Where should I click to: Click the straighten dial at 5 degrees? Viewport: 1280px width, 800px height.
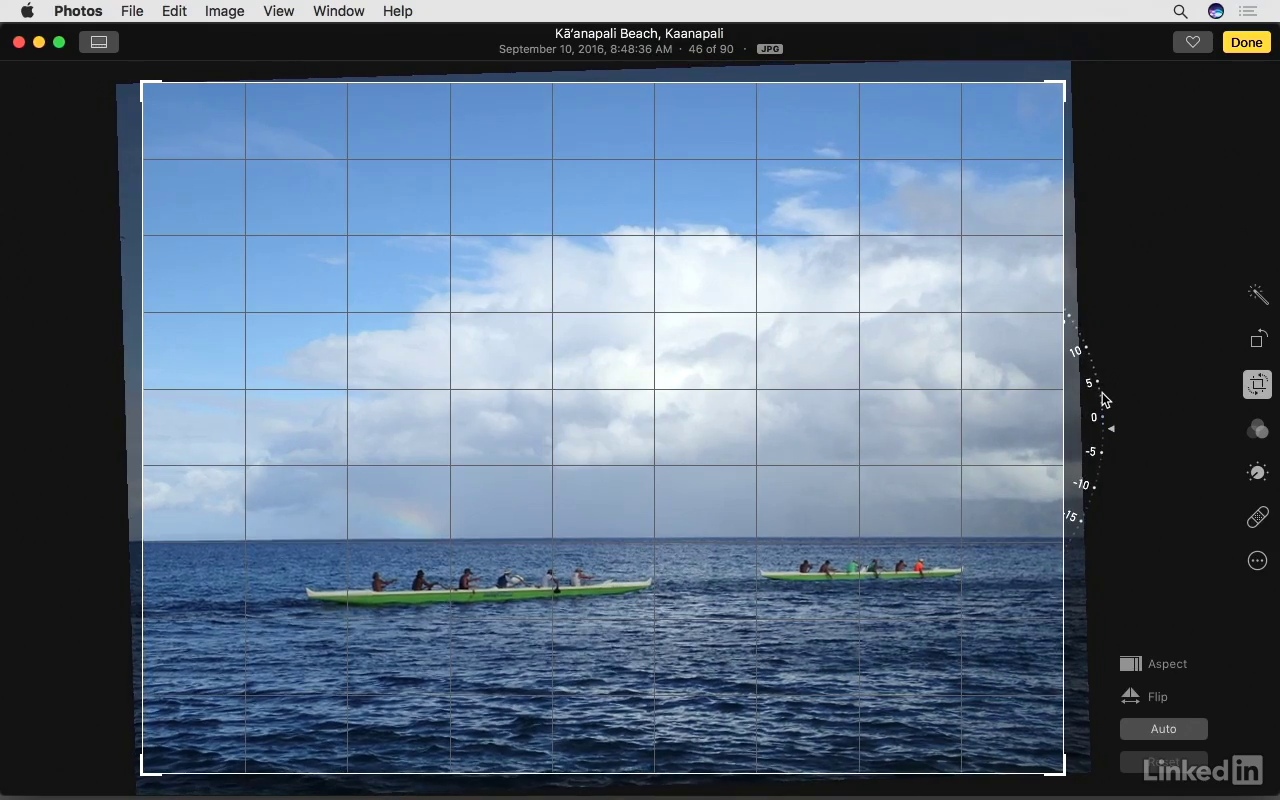click(1089, 383)
